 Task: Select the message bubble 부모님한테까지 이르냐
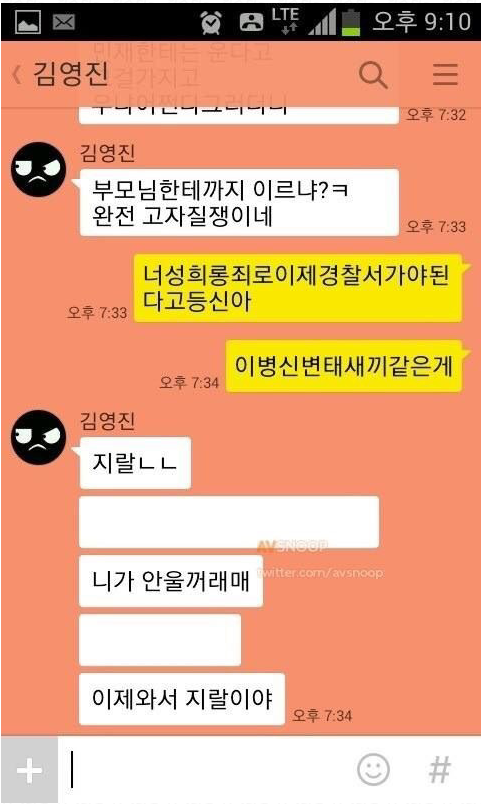(x=239, y=203)
